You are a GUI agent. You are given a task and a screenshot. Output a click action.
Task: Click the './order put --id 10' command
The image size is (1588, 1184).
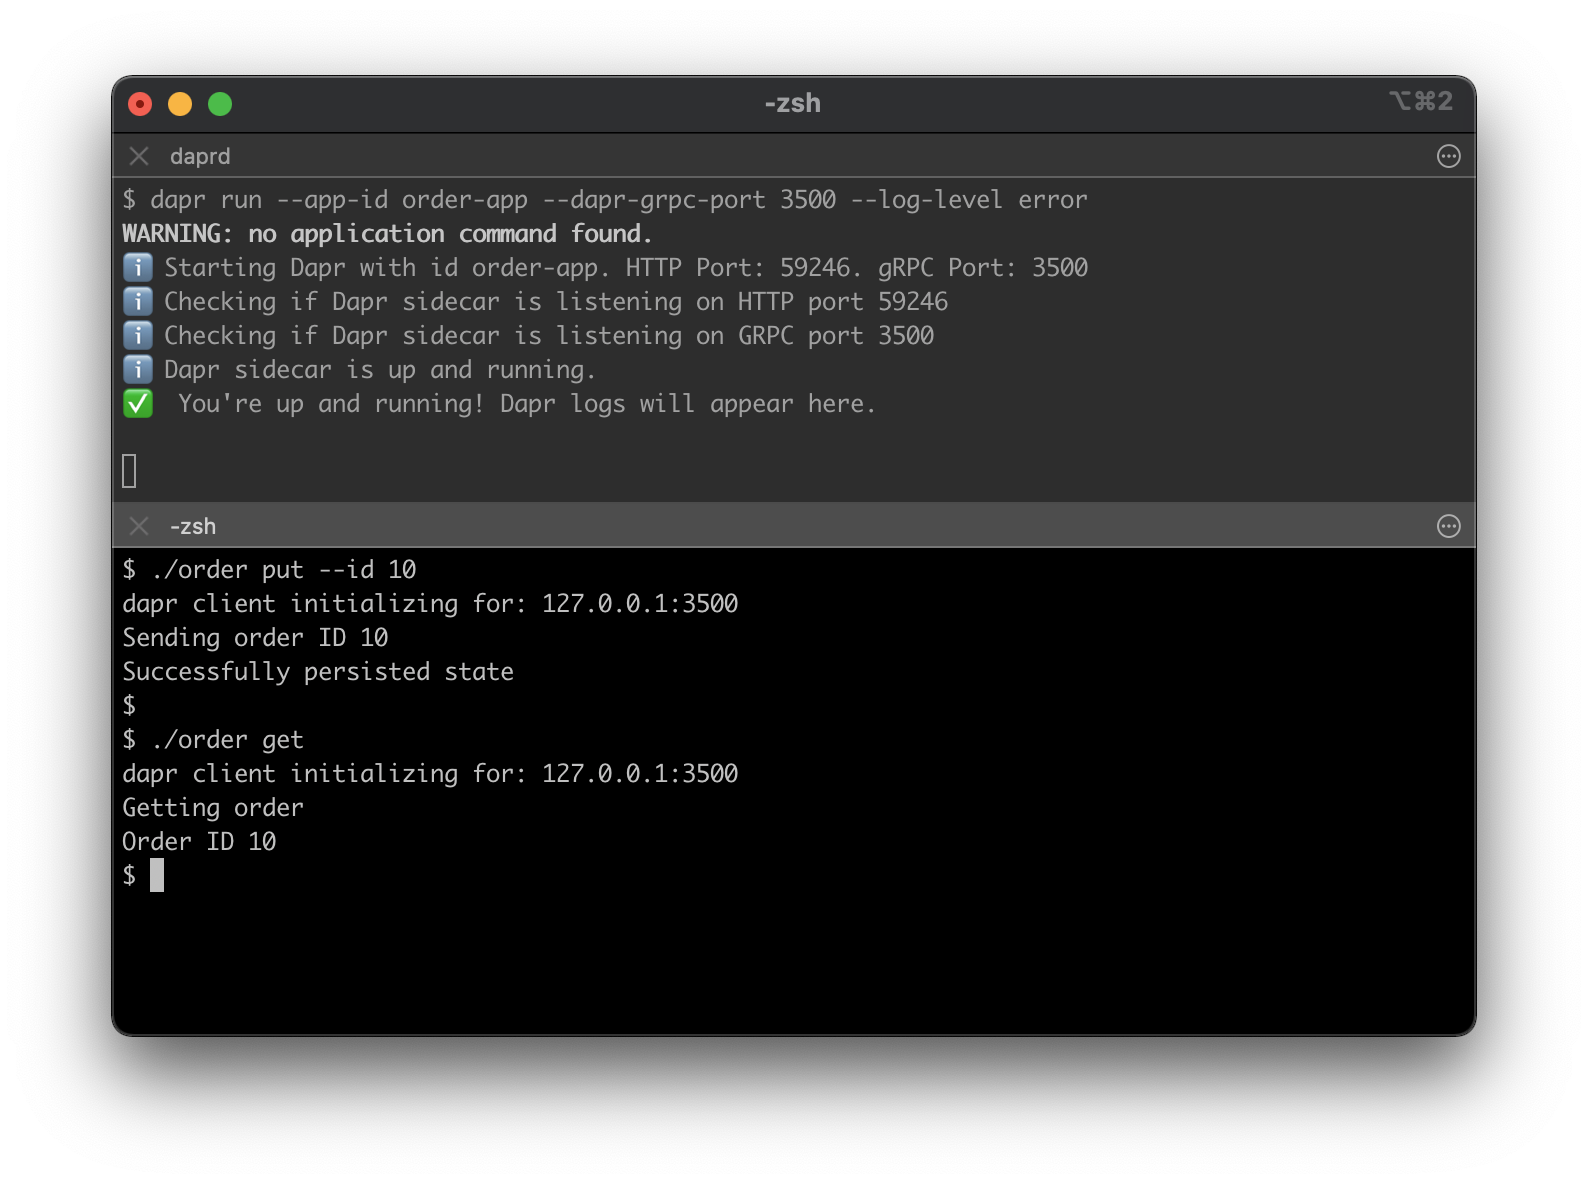click(x=283, y=570)
